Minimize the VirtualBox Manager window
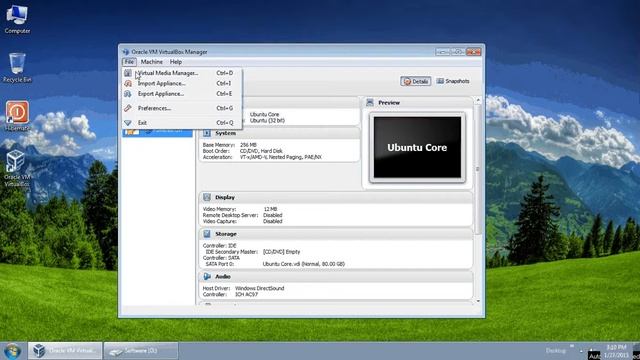640x360 pixels. pos(442,52)
